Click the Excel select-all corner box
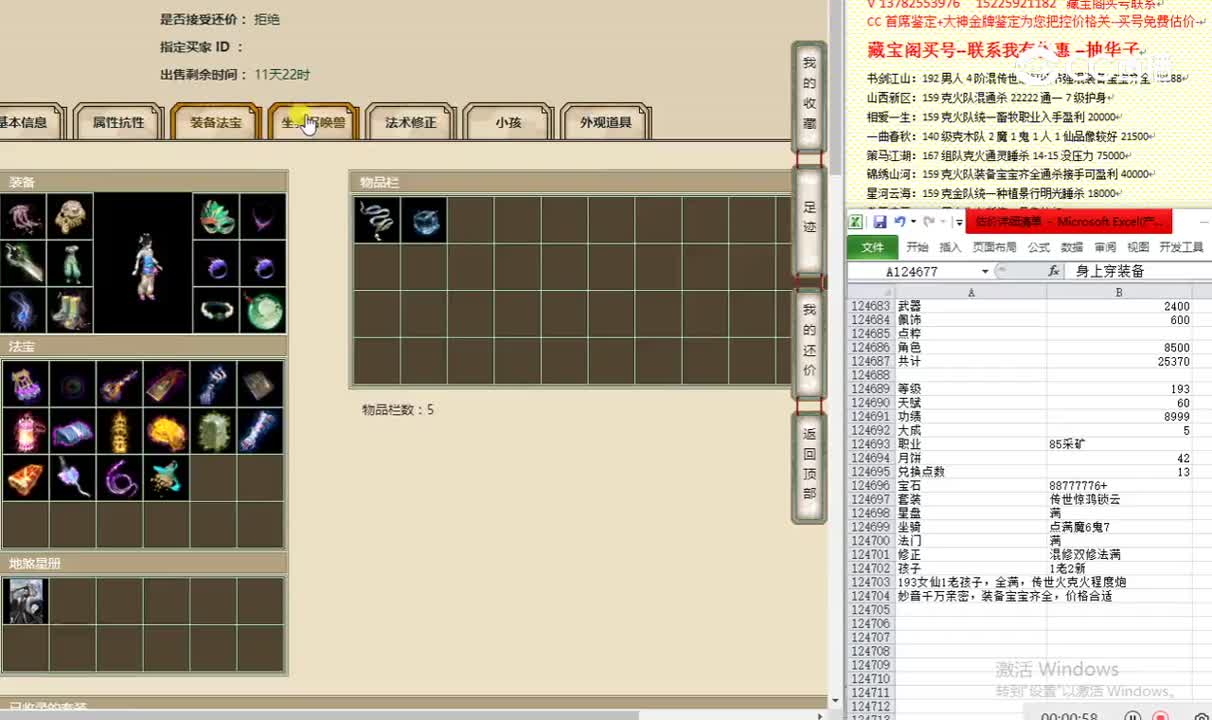This screenshot has height=720, width=1212. (871, 292)
